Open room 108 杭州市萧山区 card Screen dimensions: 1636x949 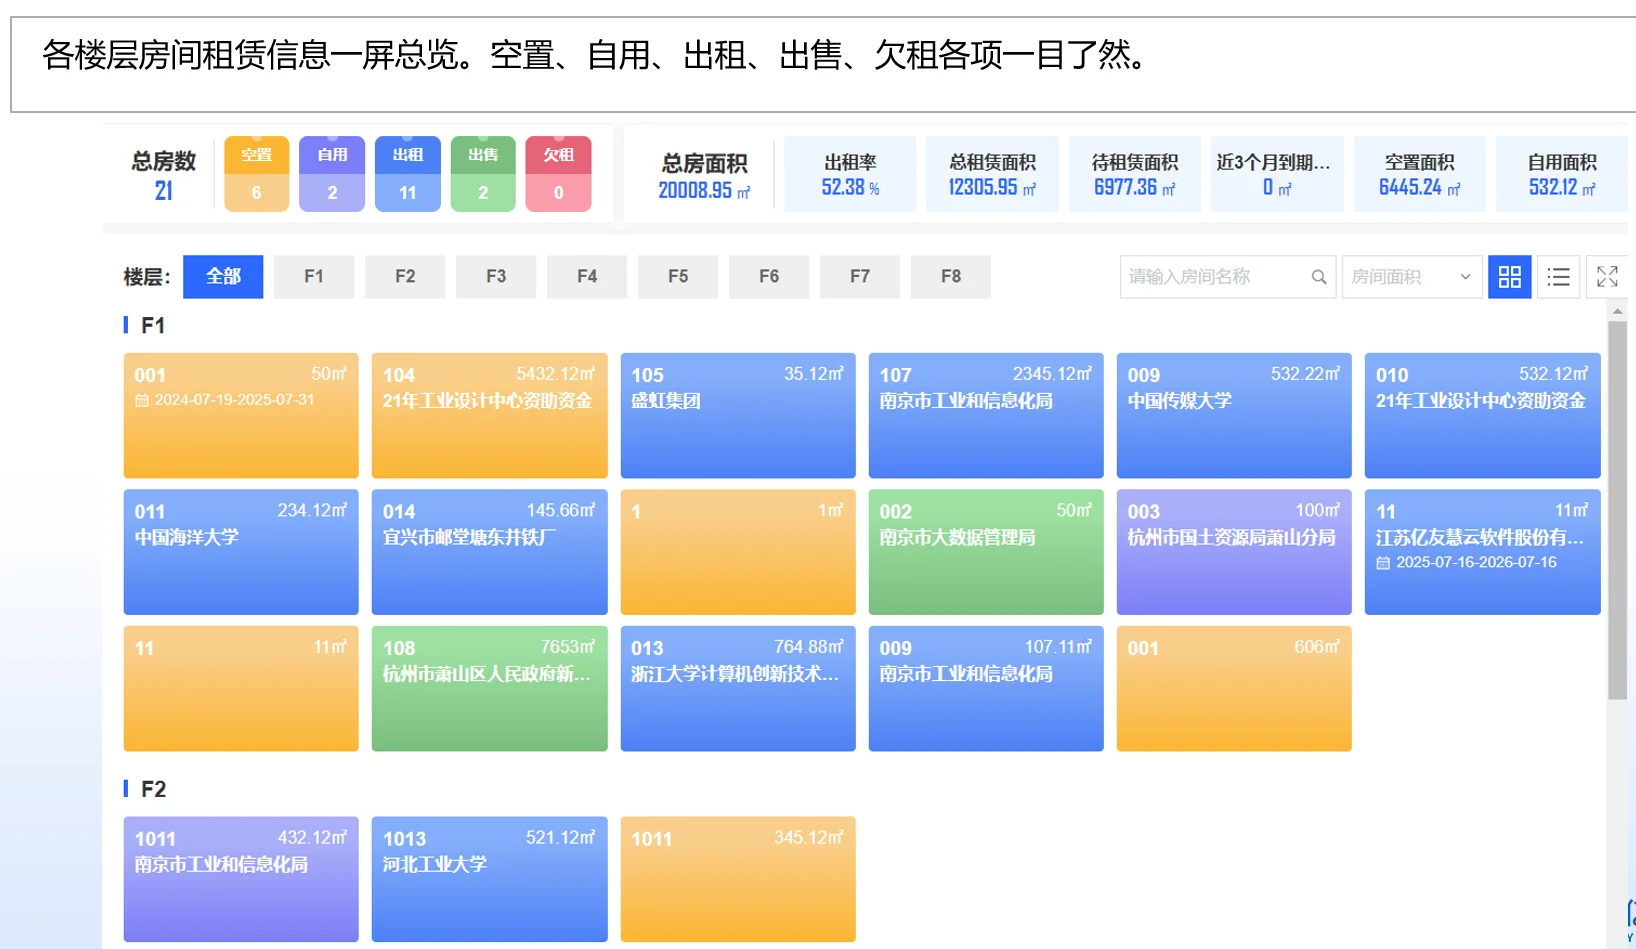[x=489, y=689]
